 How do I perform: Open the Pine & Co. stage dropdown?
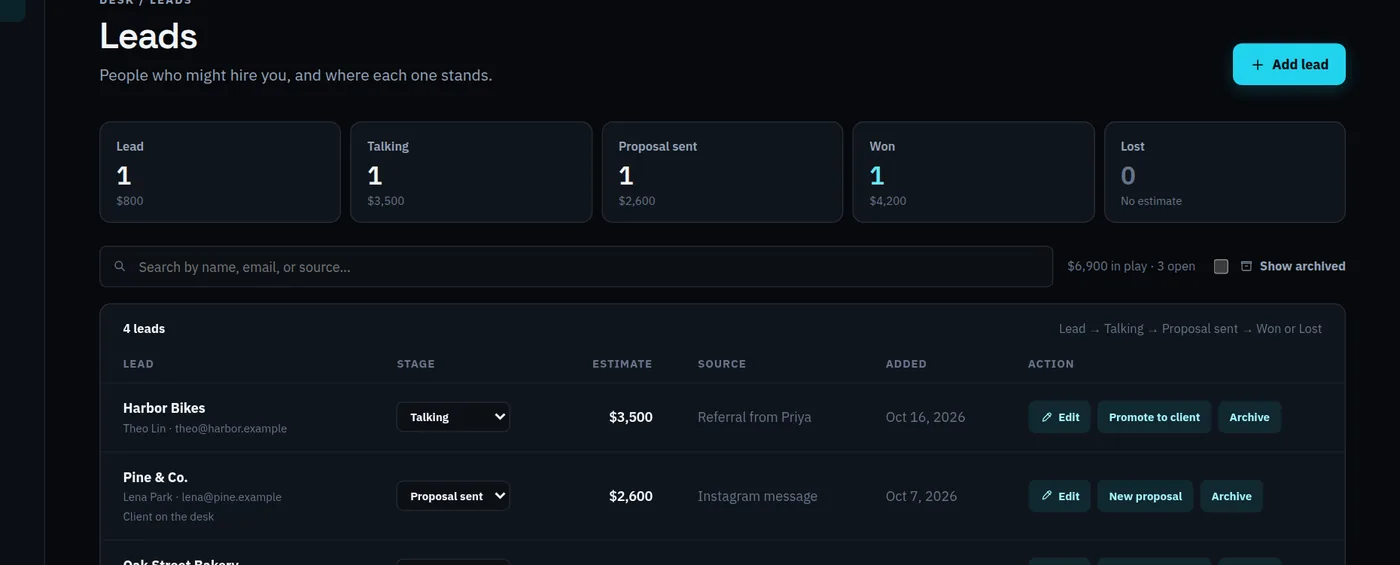pos(453,496)
